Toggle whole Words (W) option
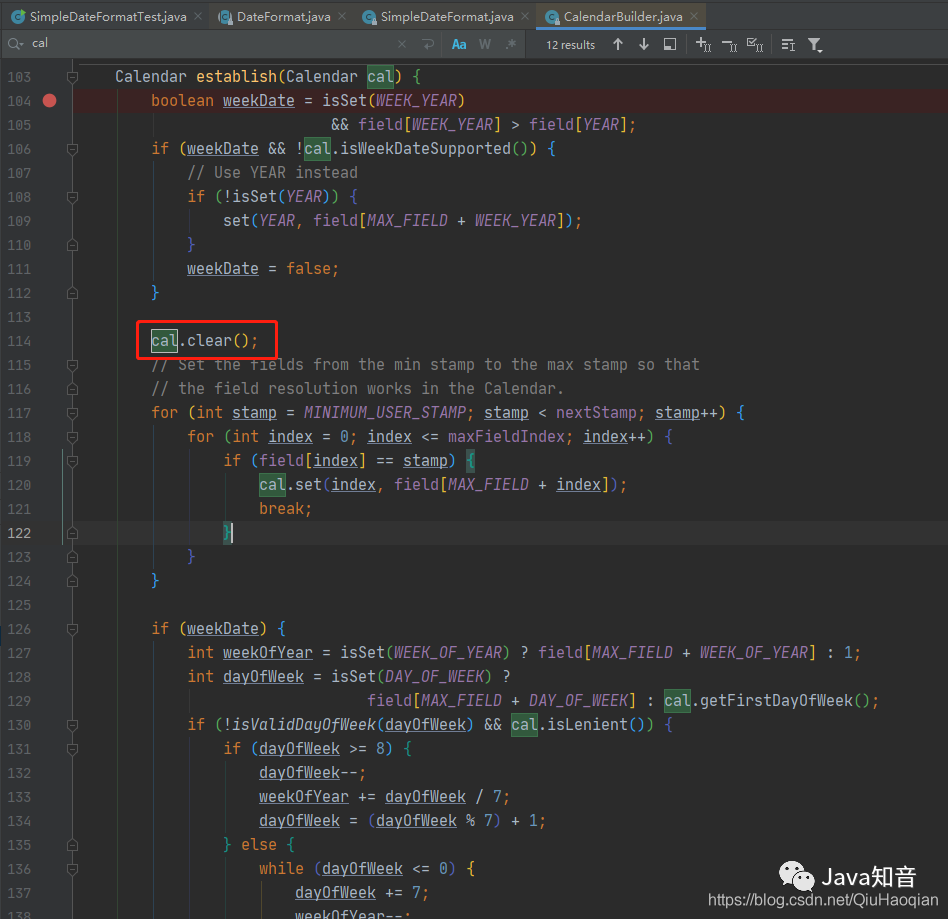Image resolution: width=948 pixels, height=919 pixels. [485, 44]
